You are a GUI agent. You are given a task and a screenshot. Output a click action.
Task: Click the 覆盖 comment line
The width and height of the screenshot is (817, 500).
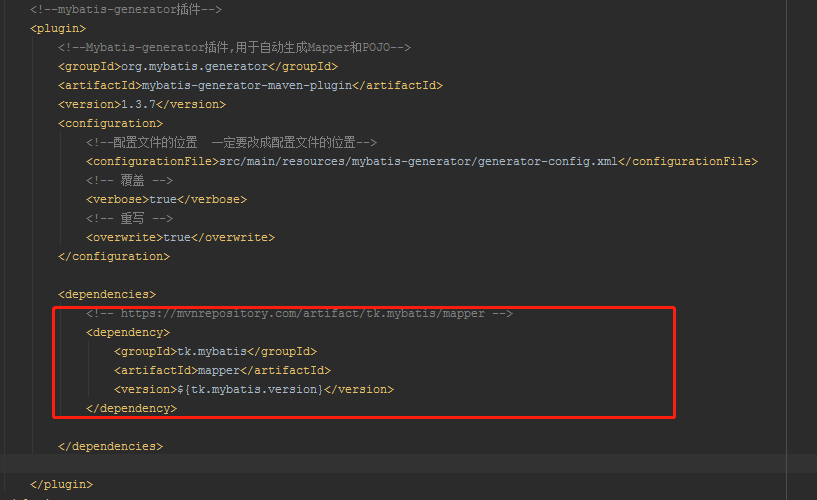click(129, 180)
